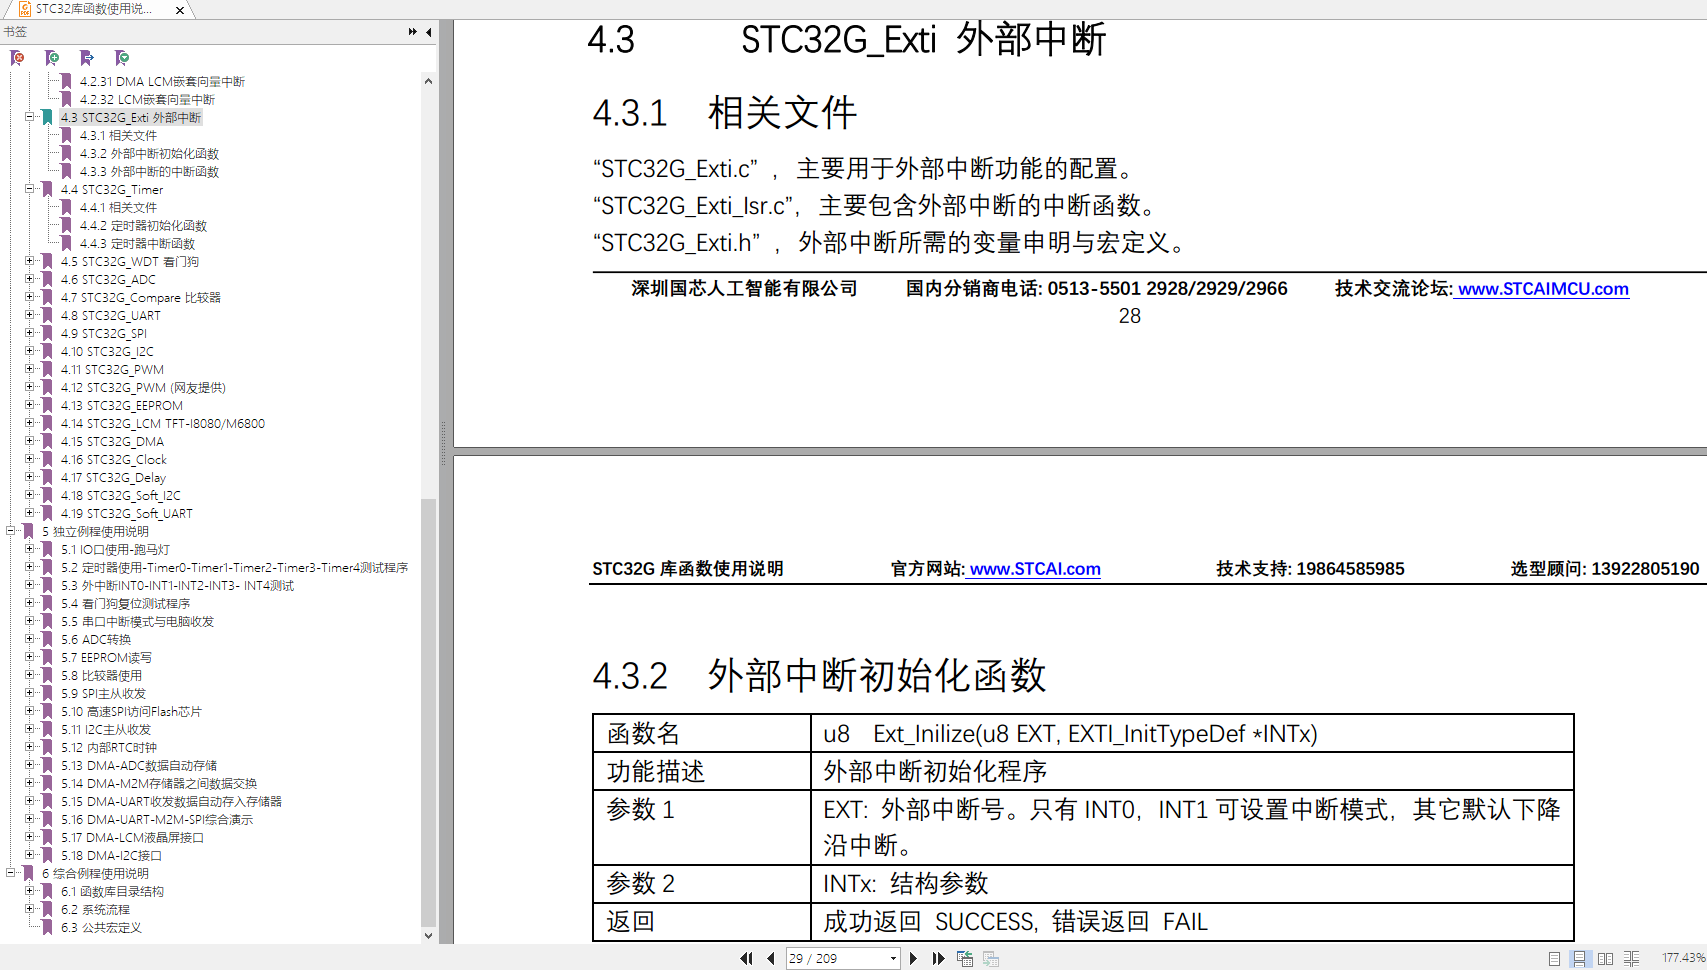Viewport: 1707px width, 970px height.
Task: Click the bookmarks panel scrollbar thumb
Action: (428, 712)
